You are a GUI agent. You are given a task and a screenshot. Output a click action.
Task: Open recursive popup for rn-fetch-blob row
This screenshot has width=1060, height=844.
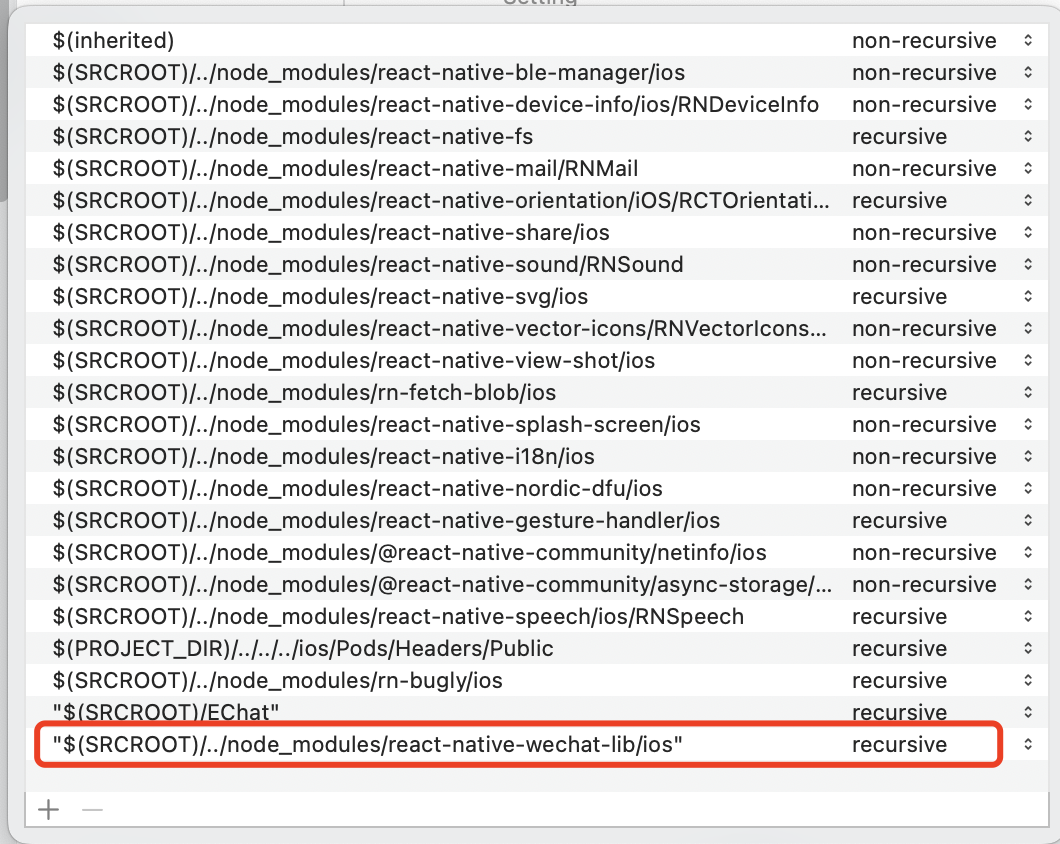(1028, 393)
